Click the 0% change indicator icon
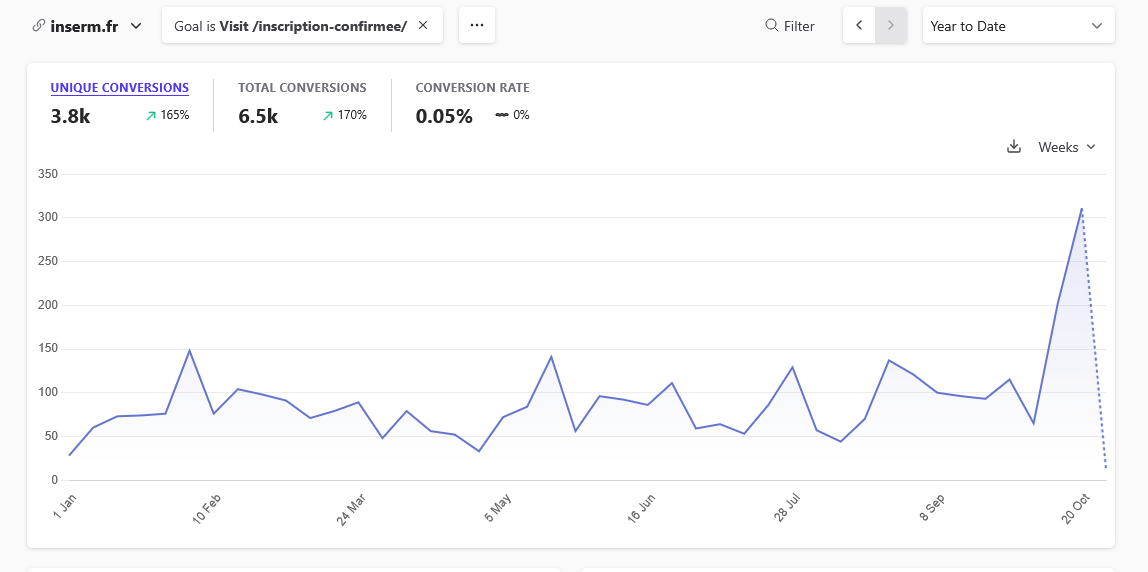1148x572 pixels. (x=502, y=115)
